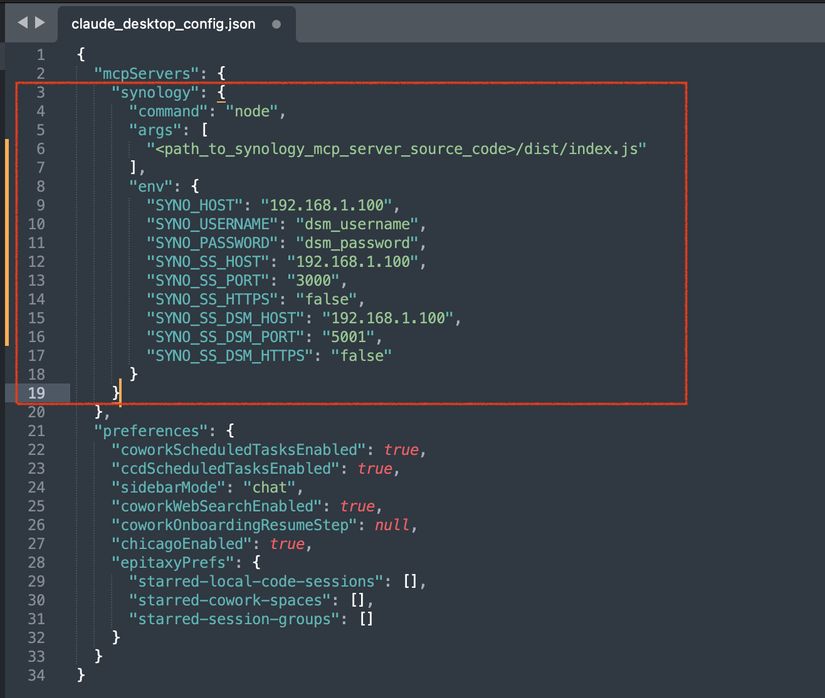825x698 pixels.
Task: Select line number 8 in gutter
Action: (41, 186)
